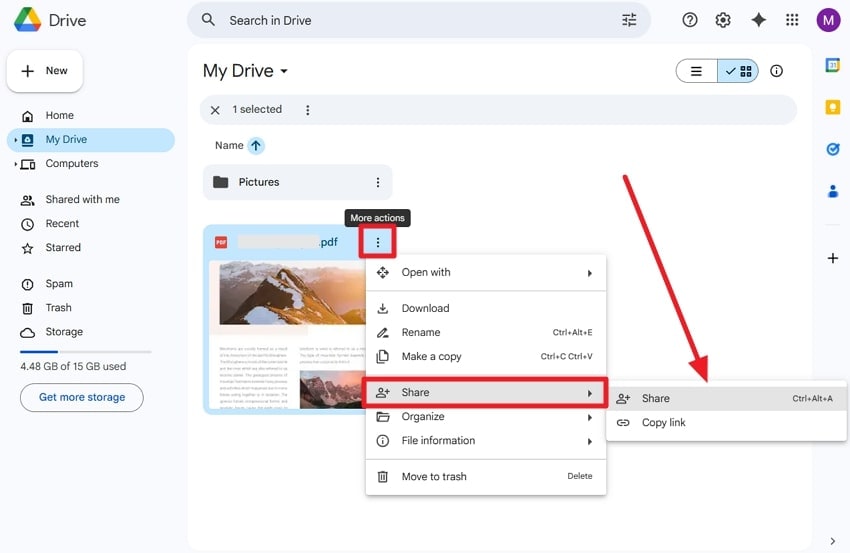
Task: Open the Google apps grid
Action: point(792,21)
